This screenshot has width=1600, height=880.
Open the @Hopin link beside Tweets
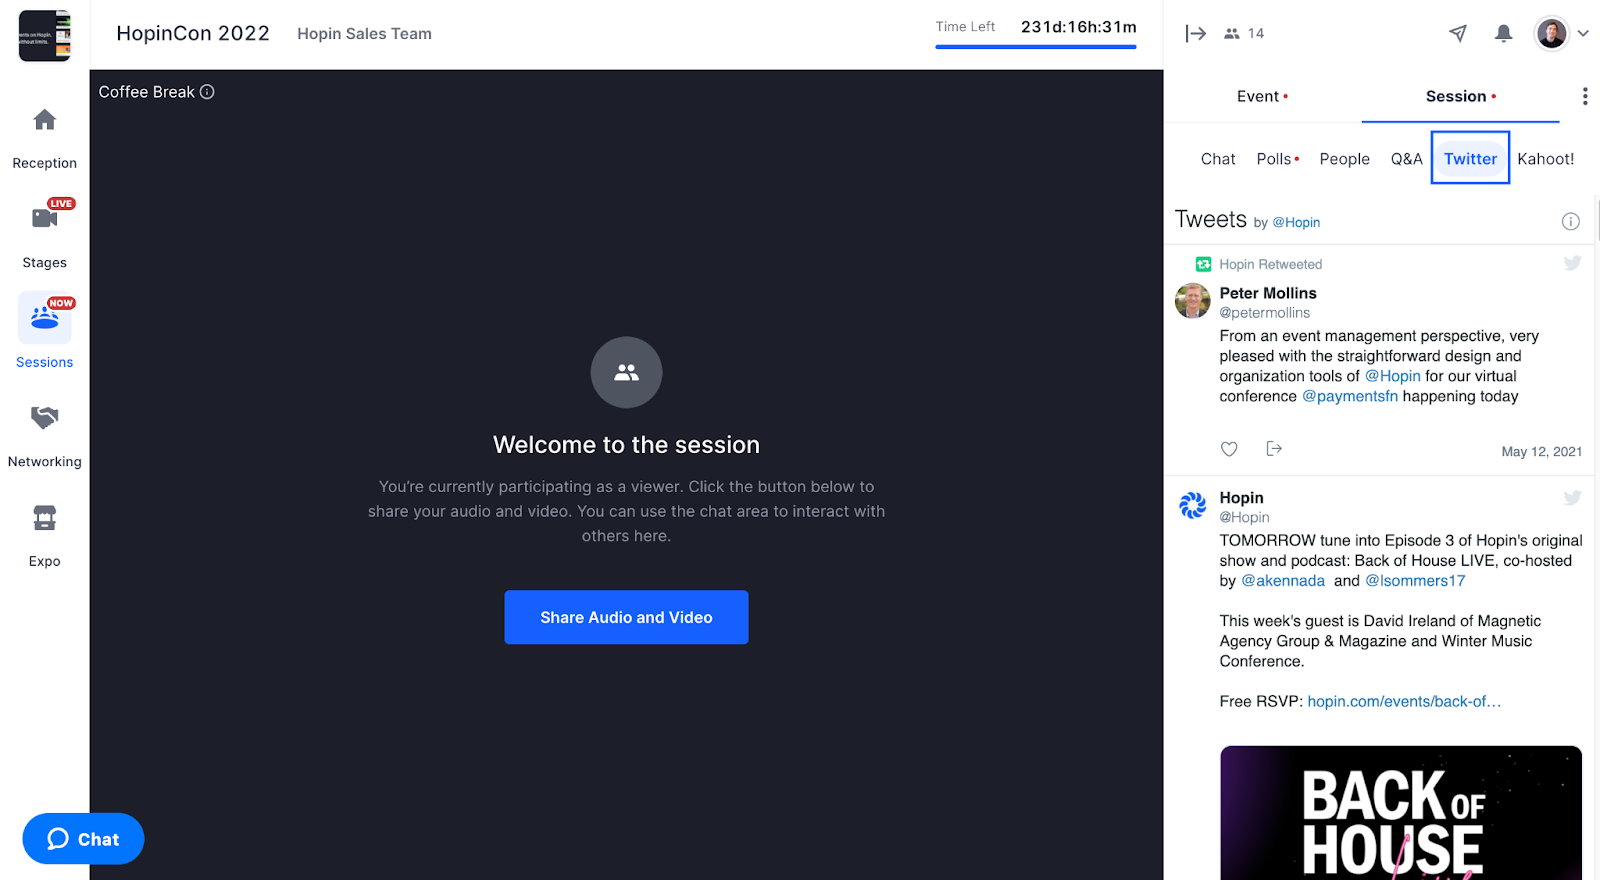point(1296,223)
